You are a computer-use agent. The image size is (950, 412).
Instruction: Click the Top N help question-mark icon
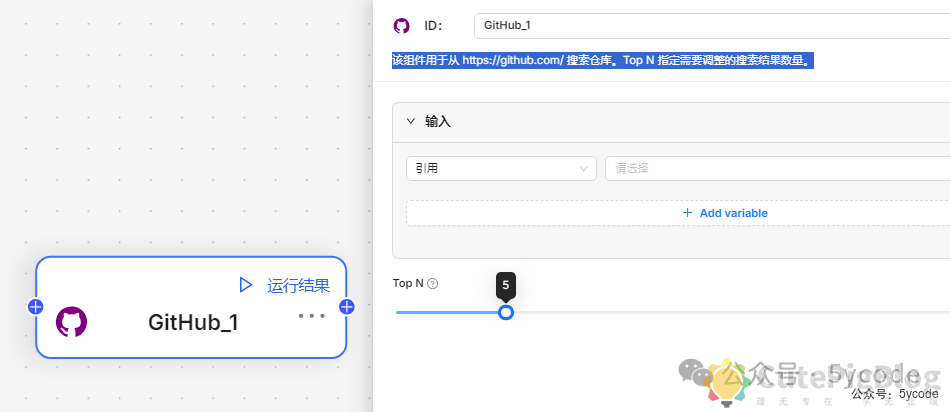(433, 284)
